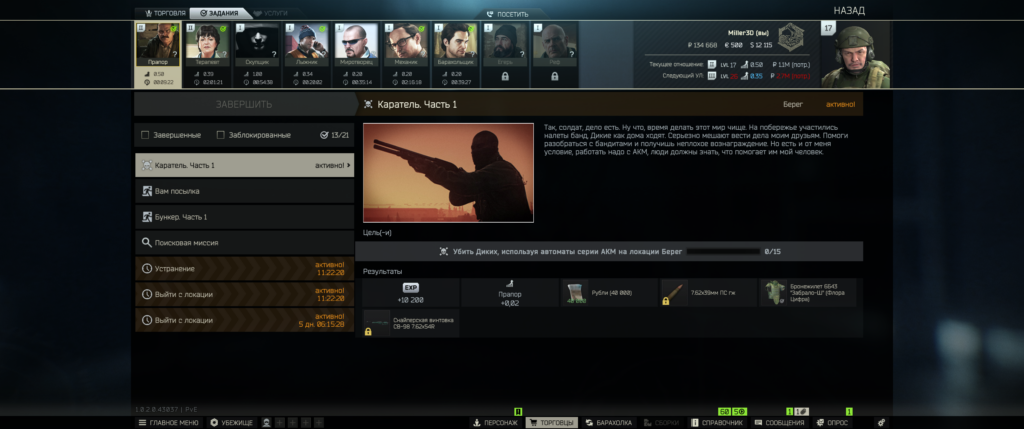The image size is (1024, 429).
Task: Toggle the Завершенные checkbox
Action: click(146, 135)
